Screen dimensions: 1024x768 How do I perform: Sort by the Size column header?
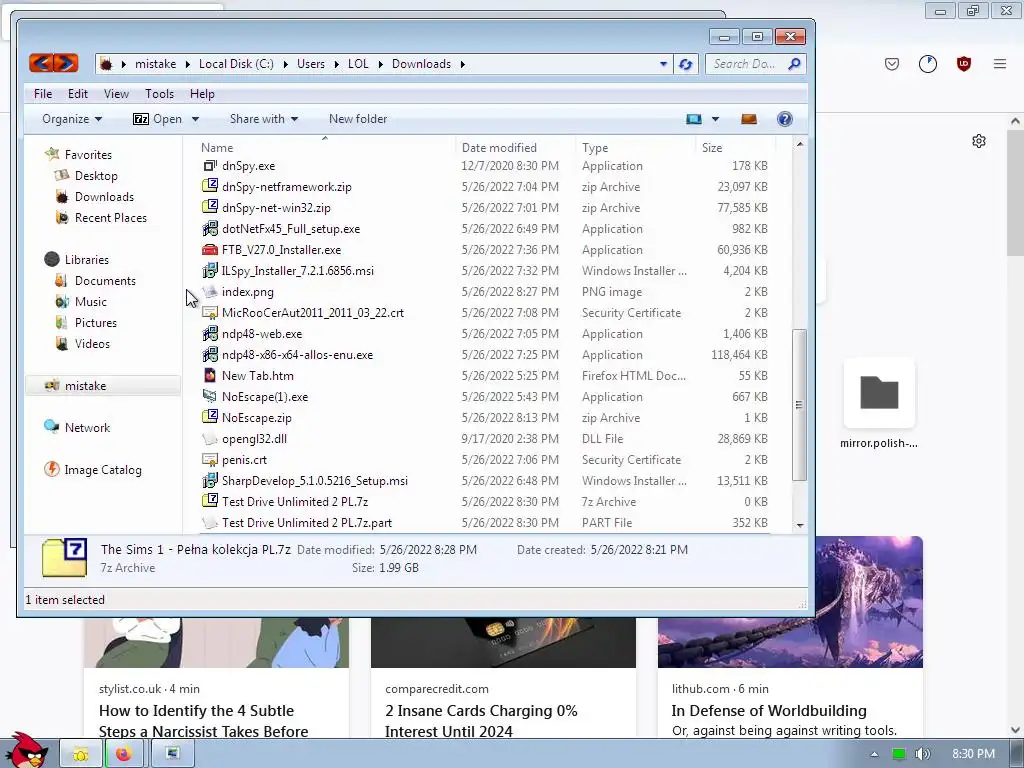tap(735, 148)
